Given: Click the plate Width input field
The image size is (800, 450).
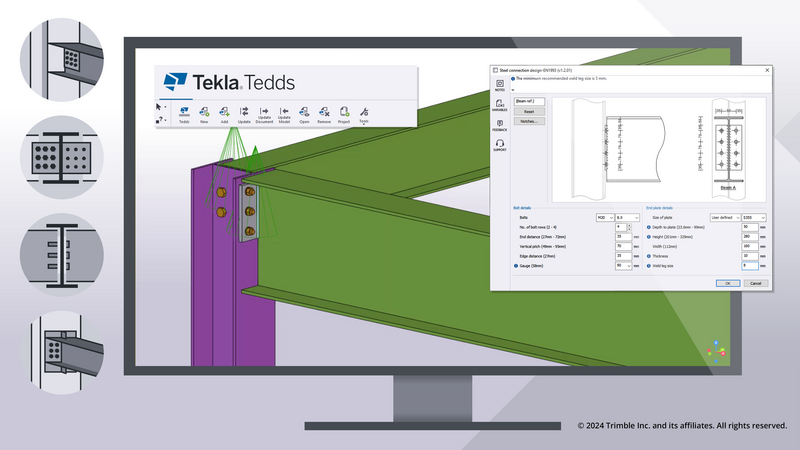Looking at the screenshot, I should pos(749,246).
